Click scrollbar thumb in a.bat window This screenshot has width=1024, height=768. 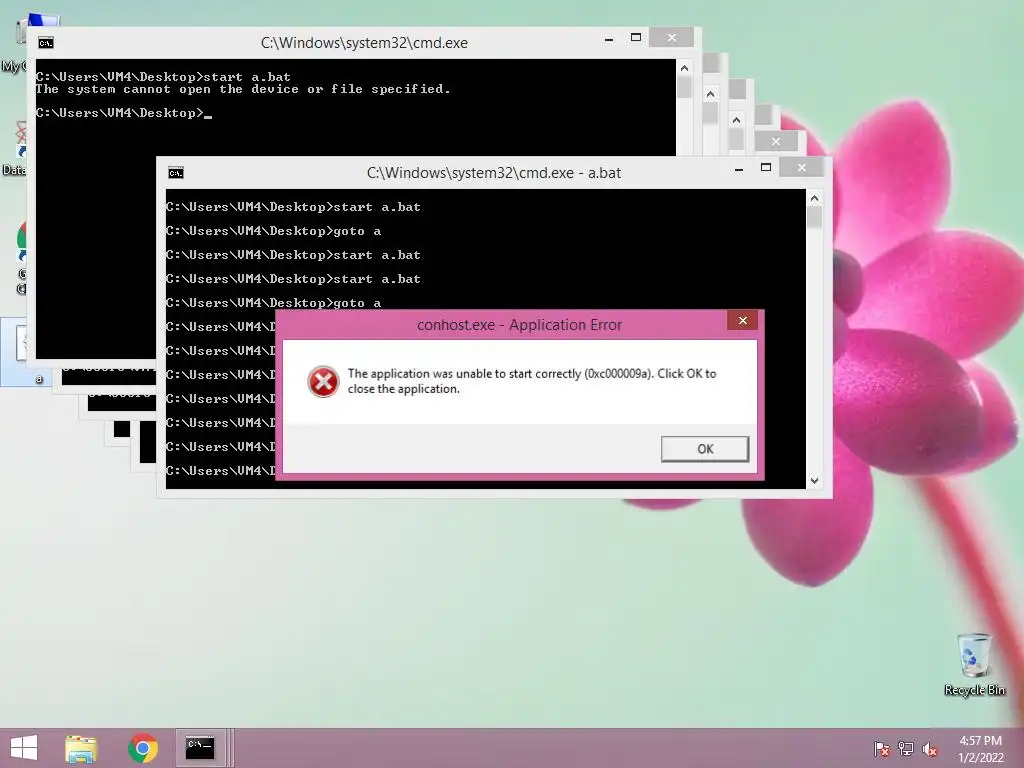click(x=814, y=217)
